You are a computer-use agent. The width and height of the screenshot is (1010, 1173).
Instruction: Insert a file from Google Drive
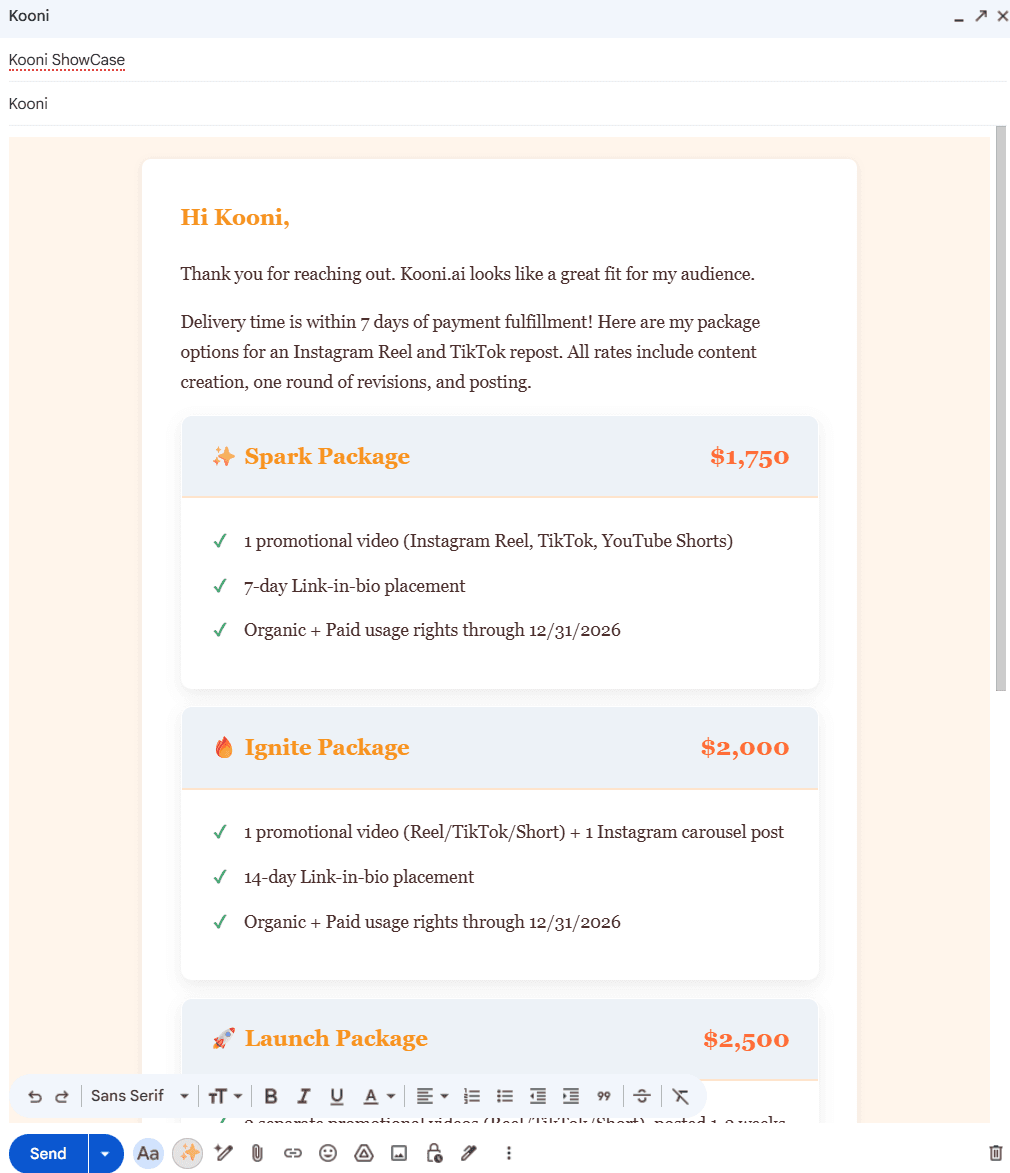pos(363,1153)
